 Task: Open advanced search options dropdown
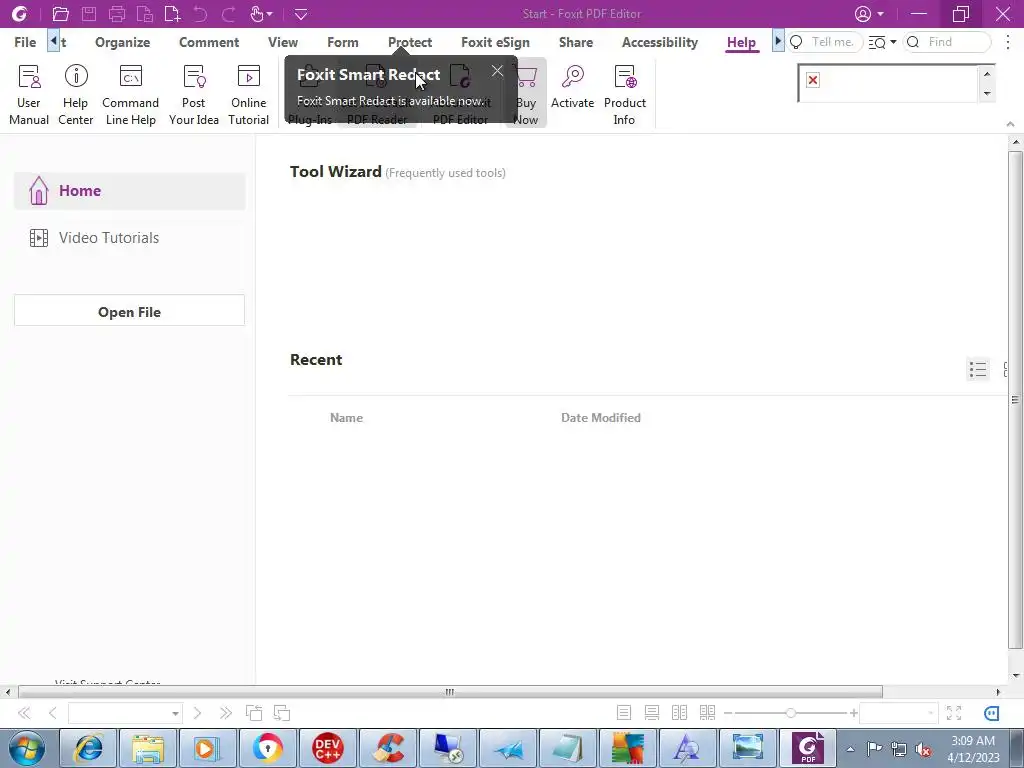[x=882, y=42]
